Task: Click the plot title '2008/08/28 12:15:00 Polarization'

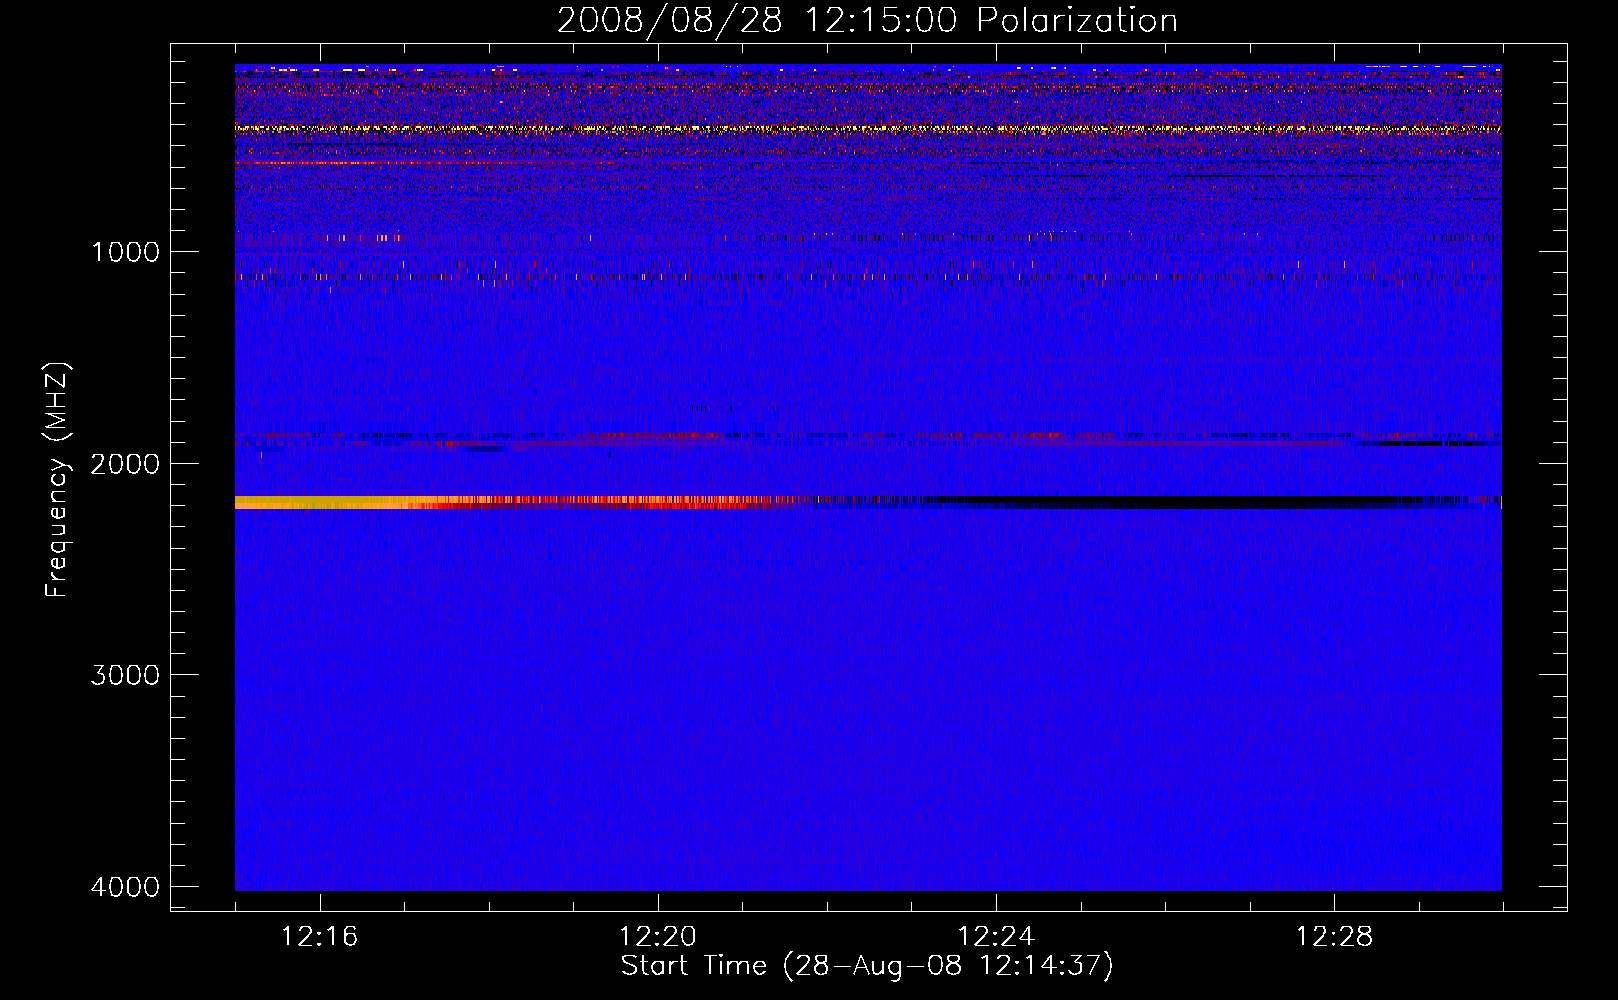Action: click(867, 21)
